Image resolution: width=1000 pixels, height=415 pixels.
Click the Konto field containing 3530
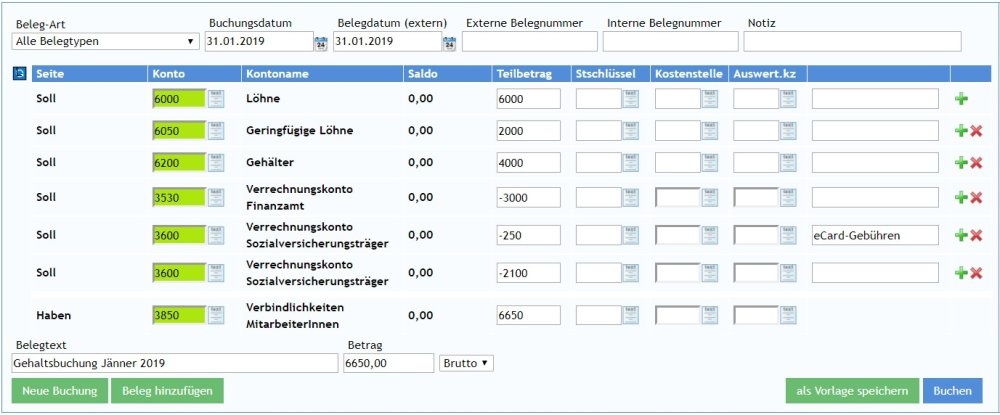pos(179,198)
